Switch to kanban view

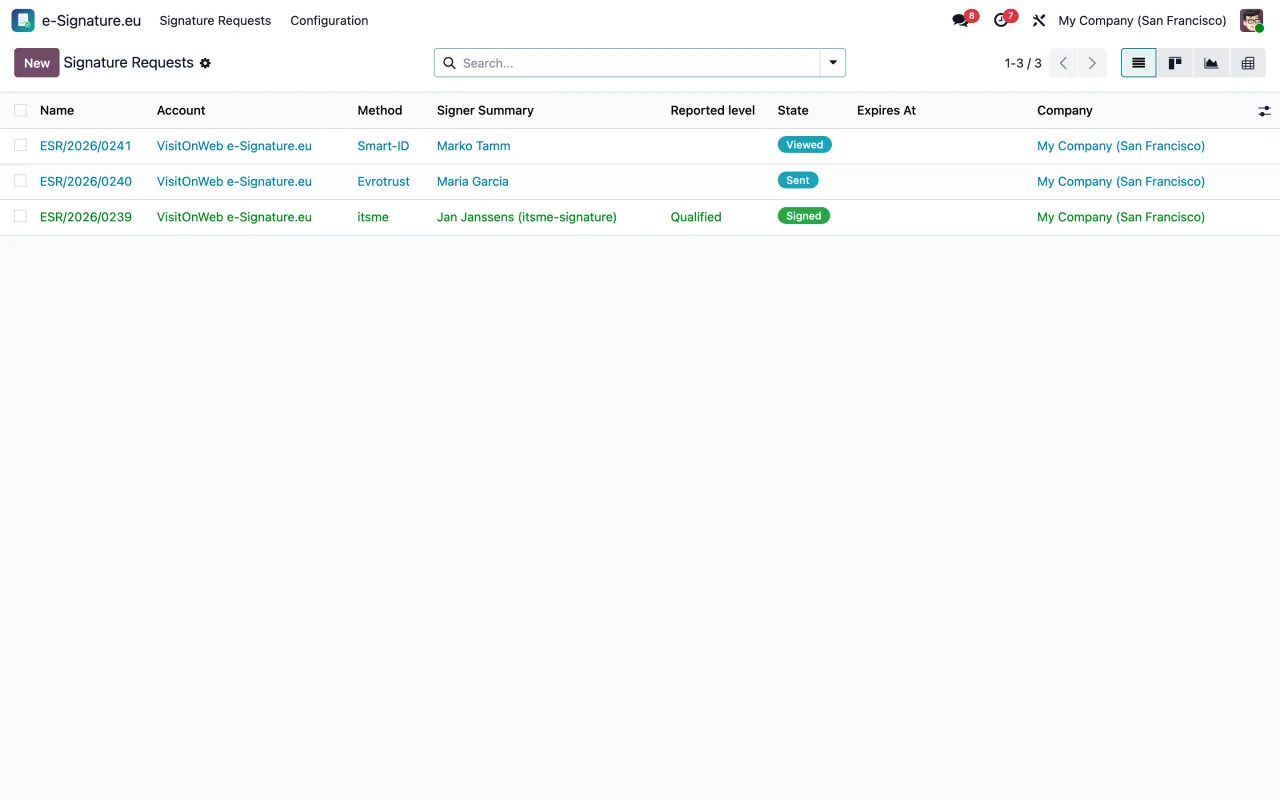click(1175, 63)
